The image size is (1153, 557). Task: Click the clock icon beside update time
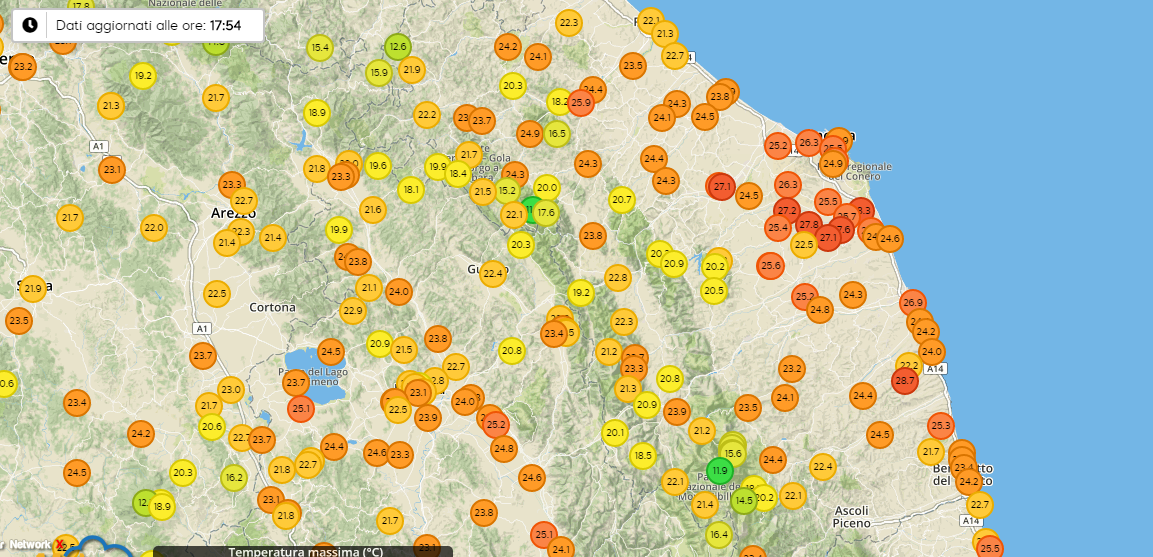[30, 25]
